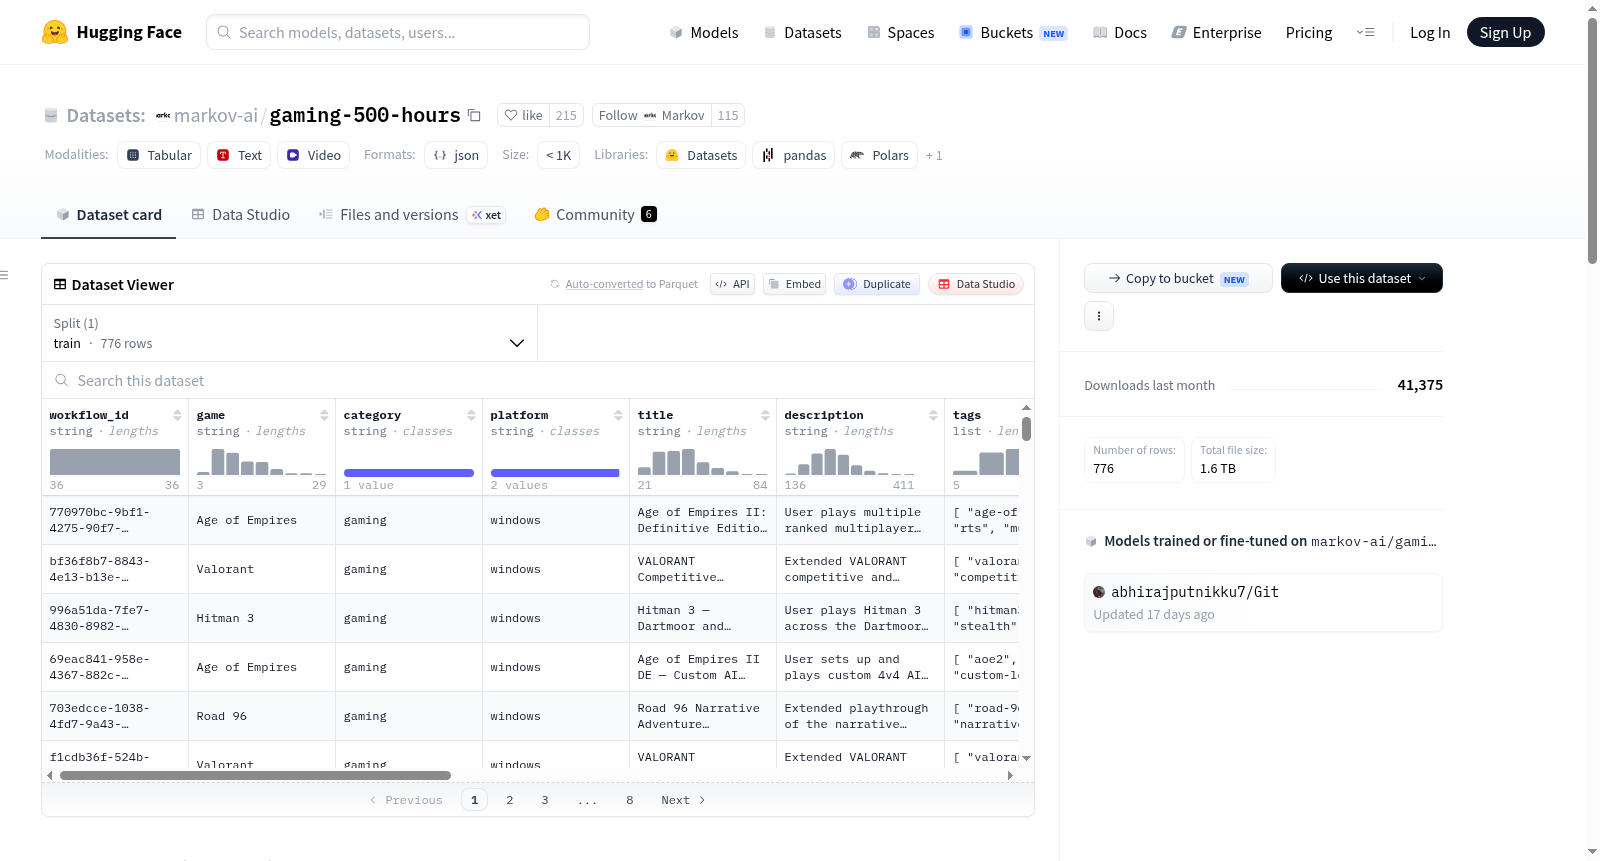Click the Video modality tag
This screenshot has height=861, width=1600.
click(x=314, y=155)
